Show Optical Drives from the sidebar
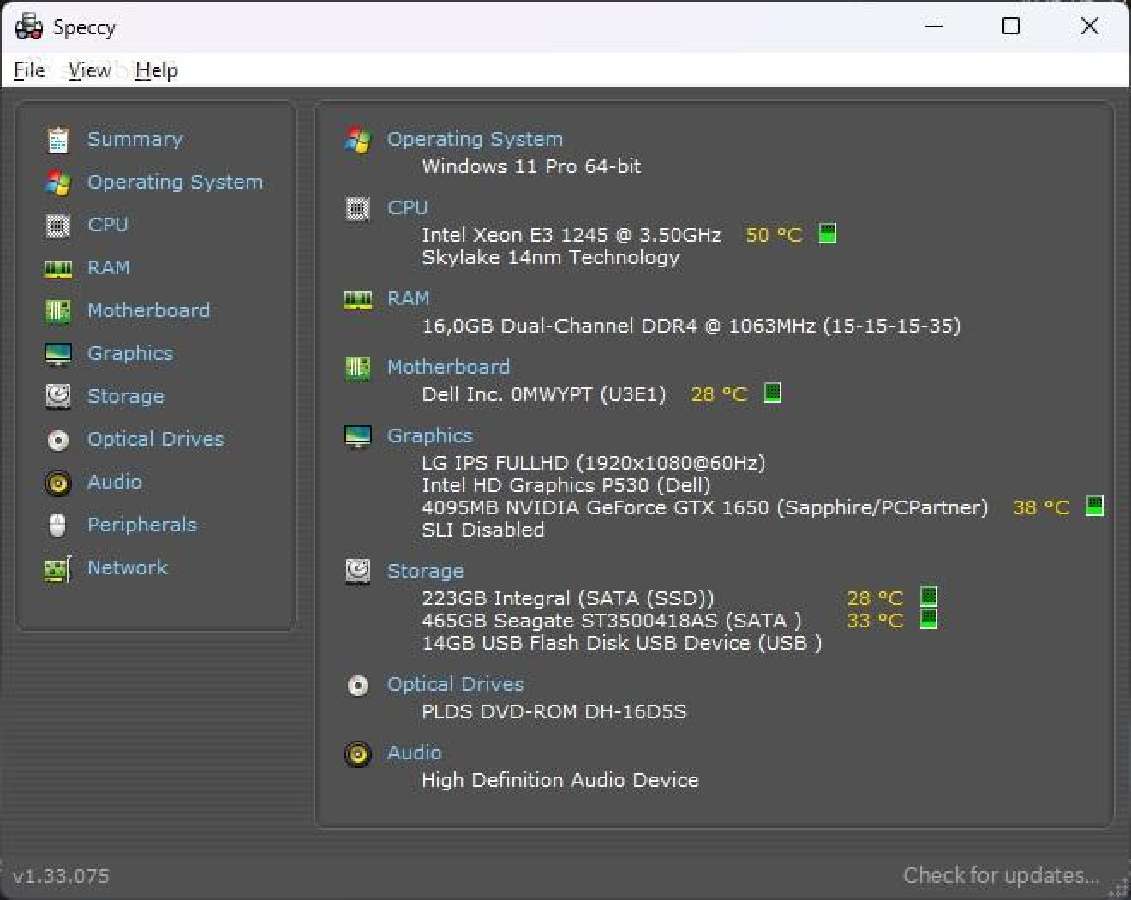Viewport: 1131px width, 900px height. pyautogui.click(x=156, y=439)
